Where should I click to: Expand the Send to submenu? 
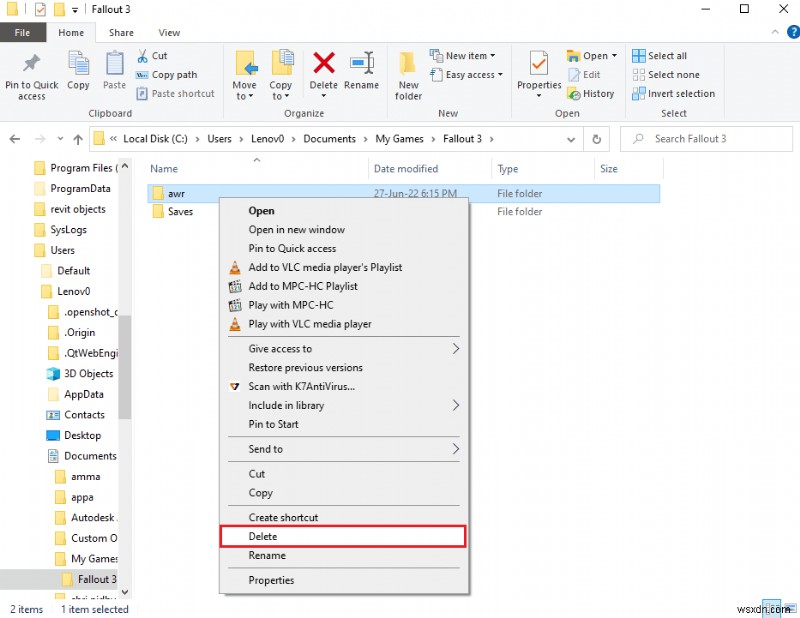click(x=343, y=449)
